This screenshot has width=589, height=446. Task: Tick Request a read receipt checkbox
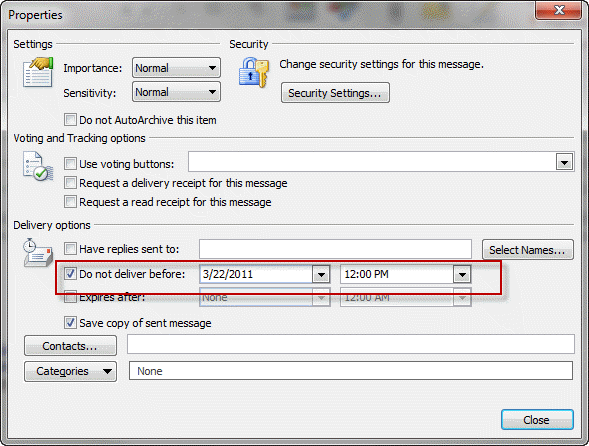(70, 202)
